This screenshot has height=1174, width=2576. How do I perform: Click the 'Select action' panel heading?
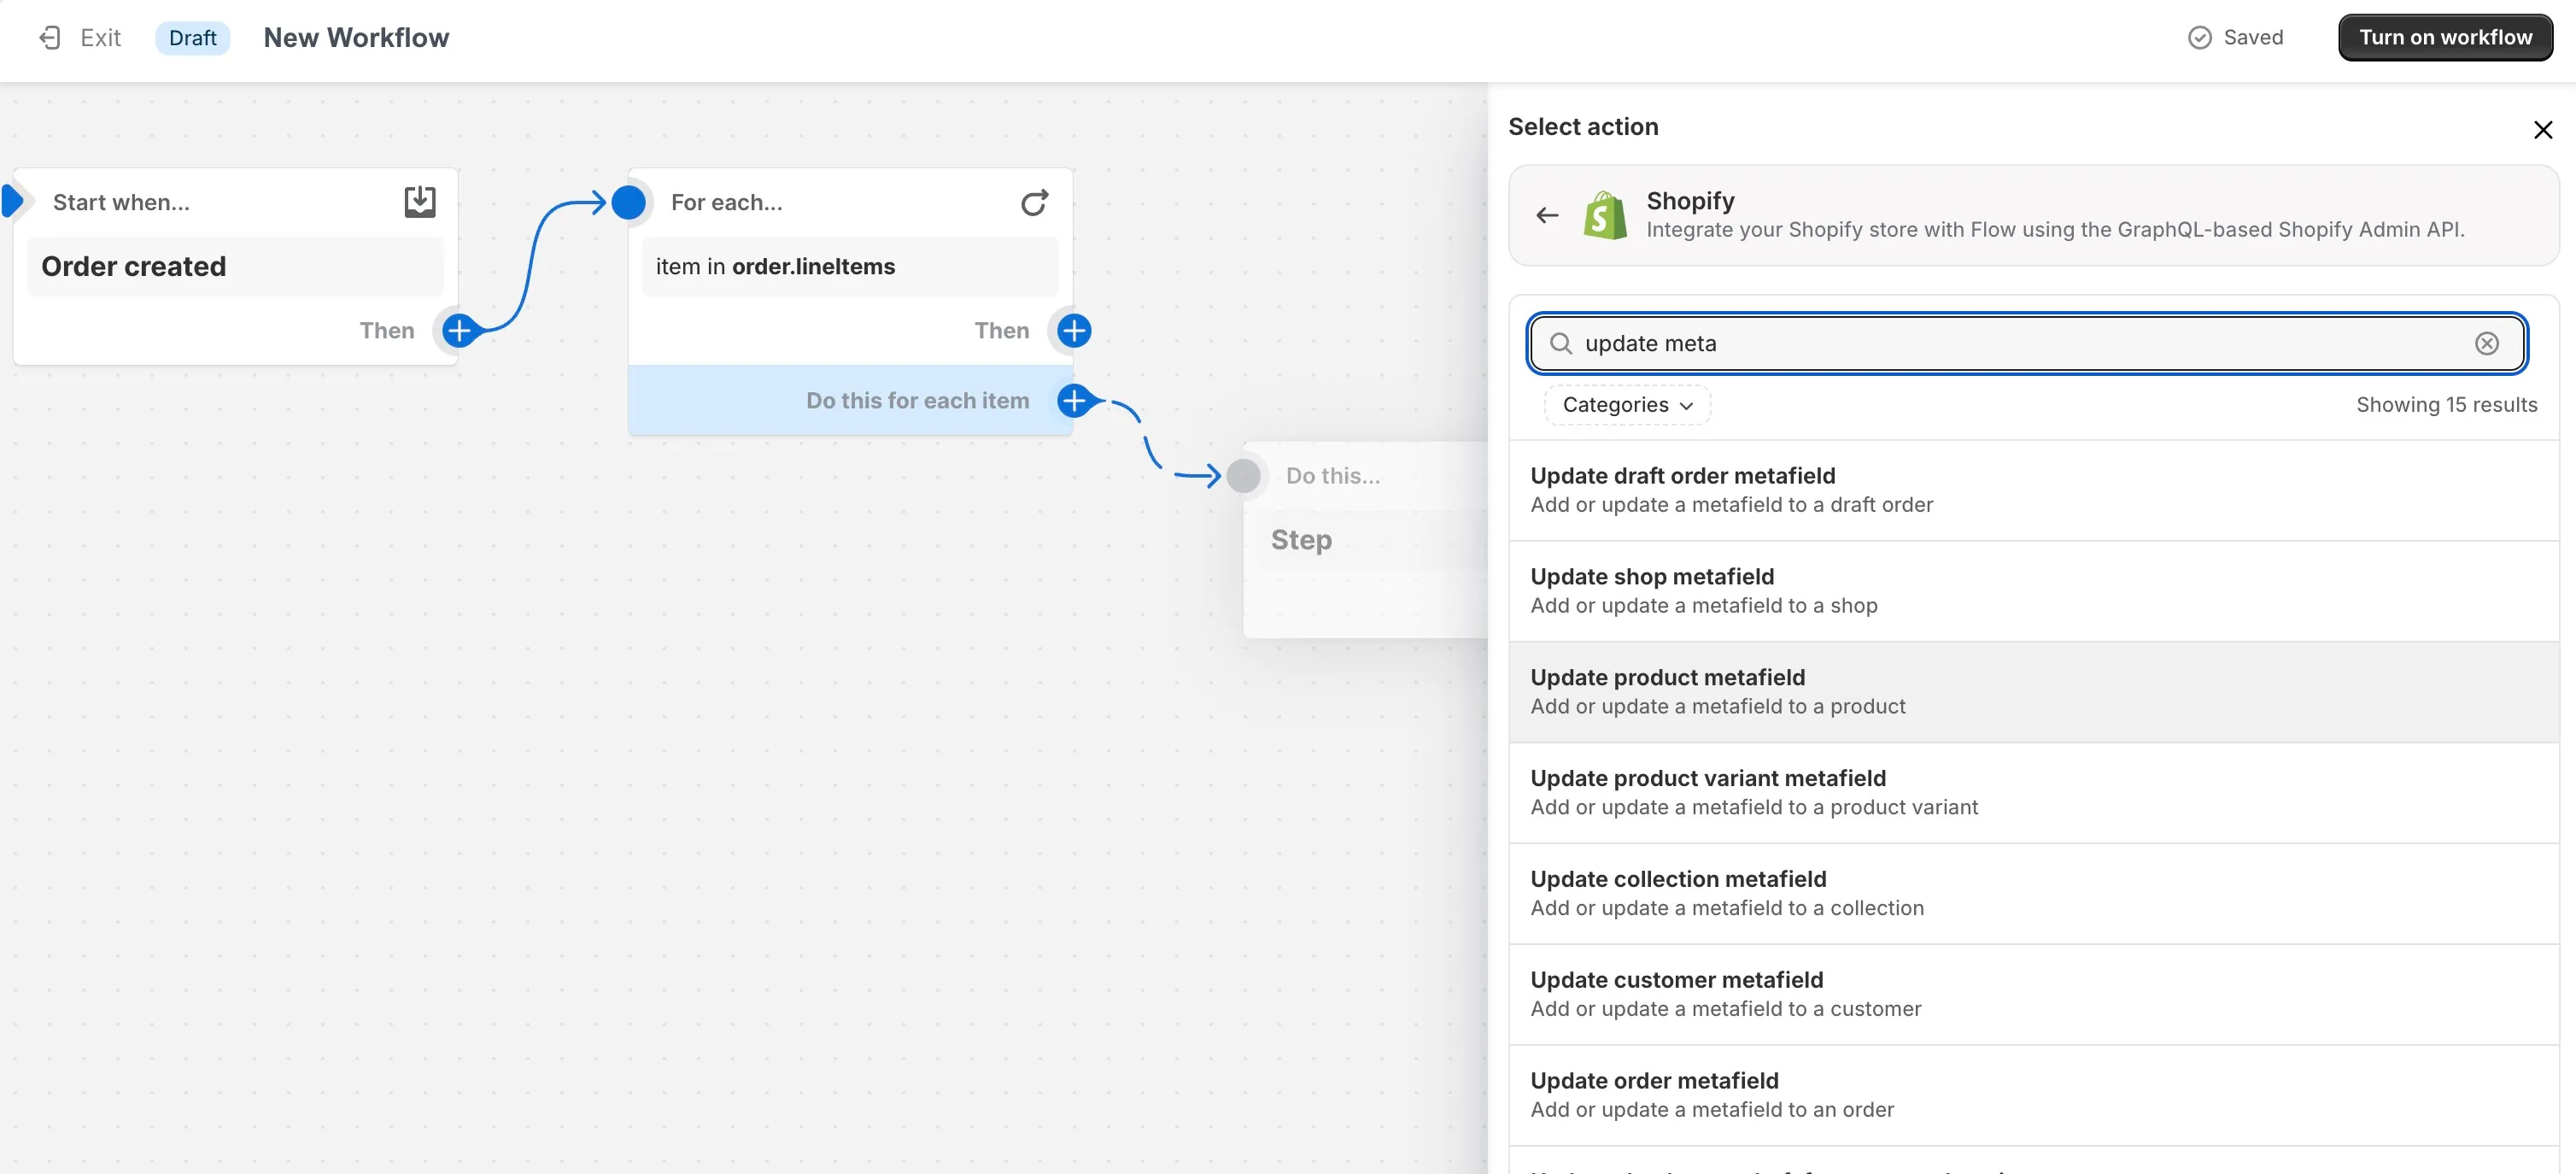pyautogui.click(x=1583, y=127)
